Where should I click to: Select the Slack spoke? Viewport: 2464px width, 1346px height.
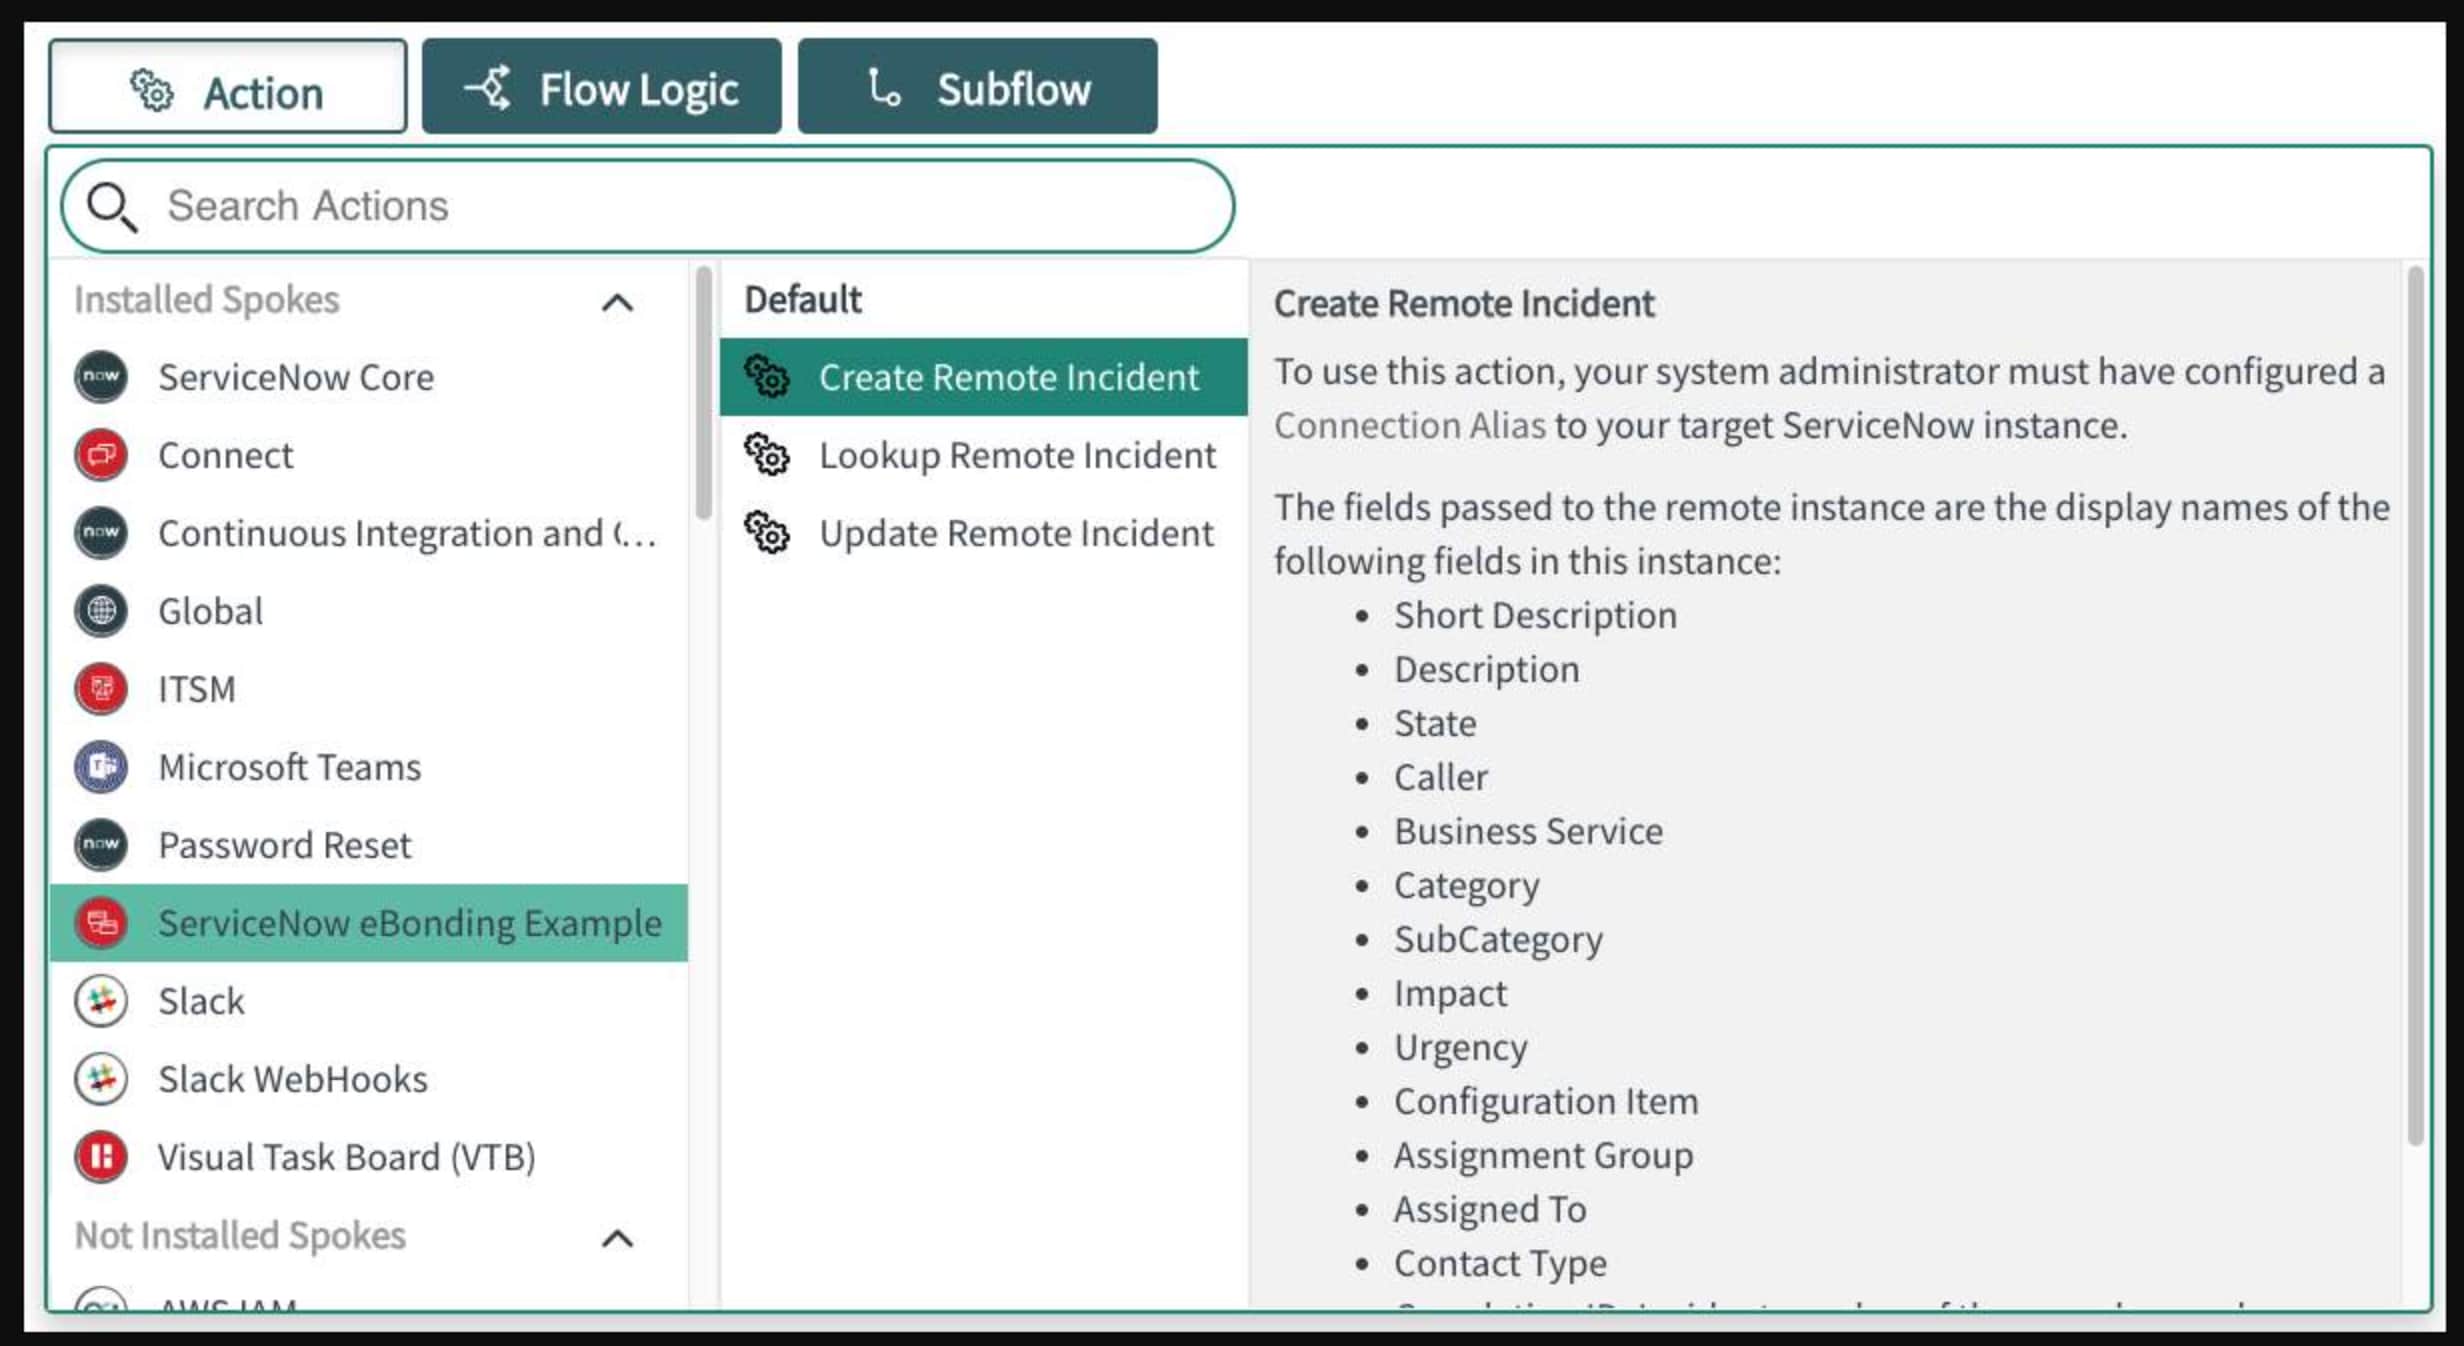click(369, 1001)
